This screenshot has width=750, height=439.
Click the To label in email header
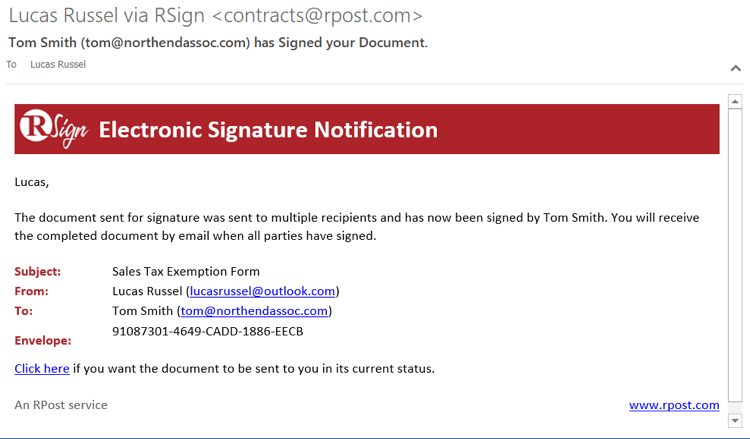(x=11, y=65)
